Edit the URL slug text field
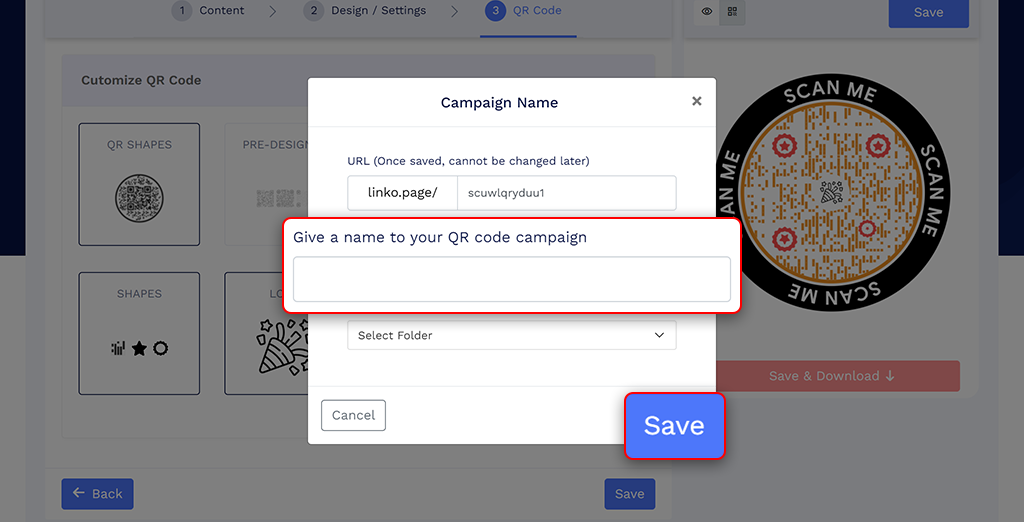Image resolution: width=1024 pixels, height=522 pixels. (566, 193)
